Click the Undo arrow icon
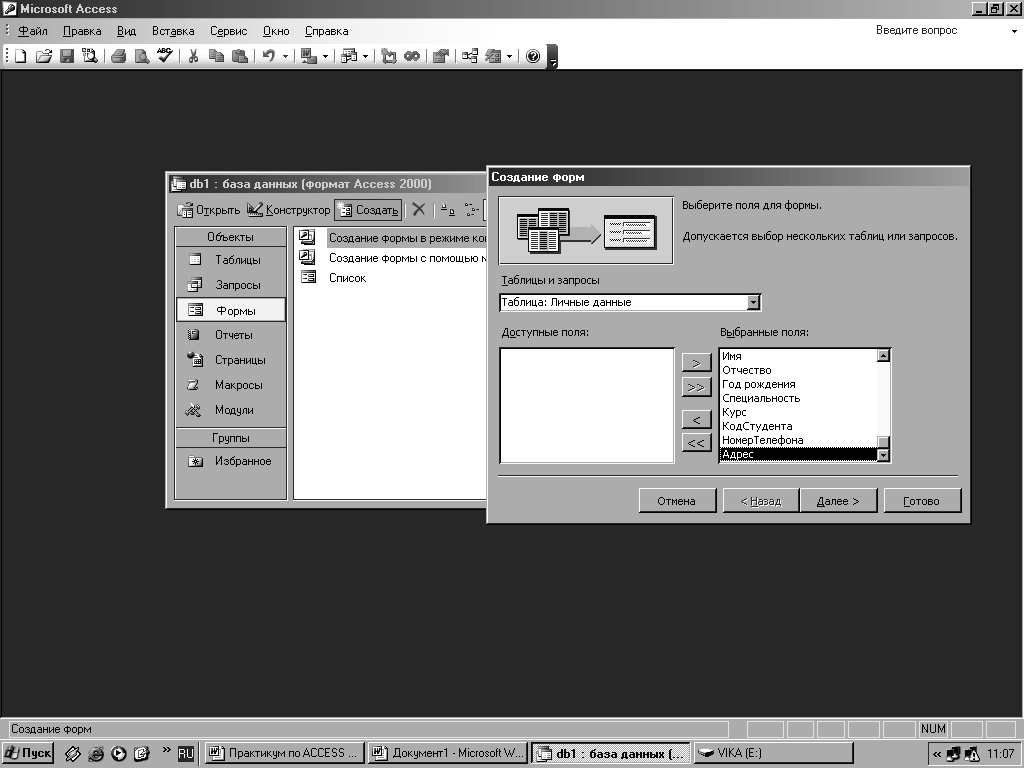Screen dimensions: 1024x768 pos(268,56)
